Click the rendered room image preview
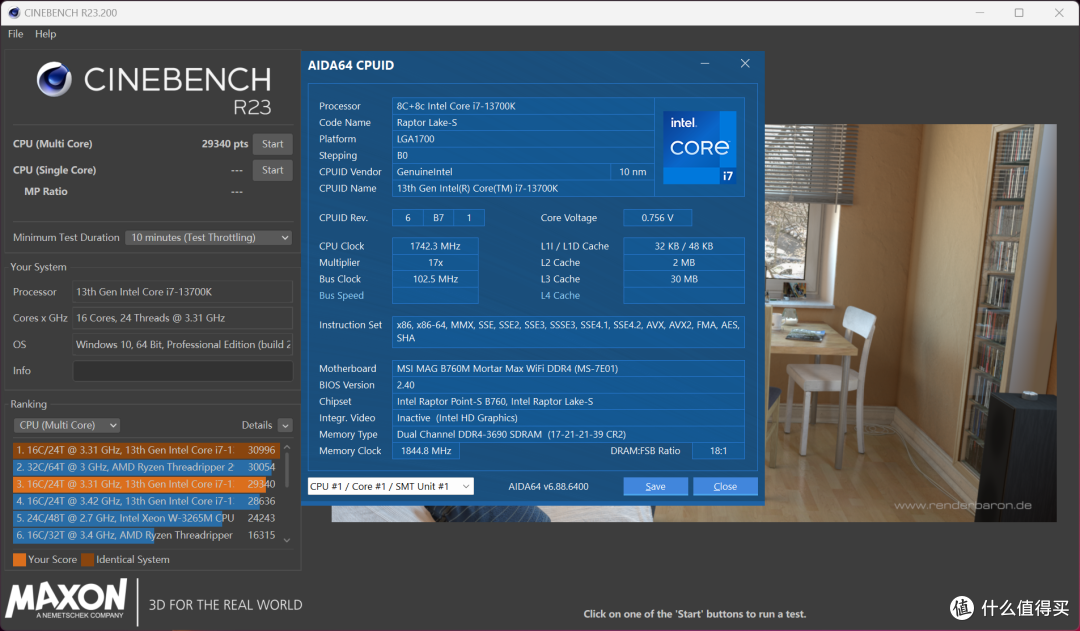The width and height of the screenshot is (1080, 631). click(x=909, y=322)
